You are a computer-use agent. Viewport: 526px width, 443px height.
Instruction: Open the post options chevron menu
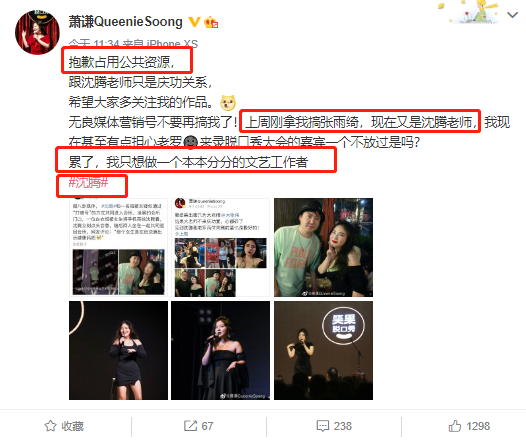pos(512,15)
